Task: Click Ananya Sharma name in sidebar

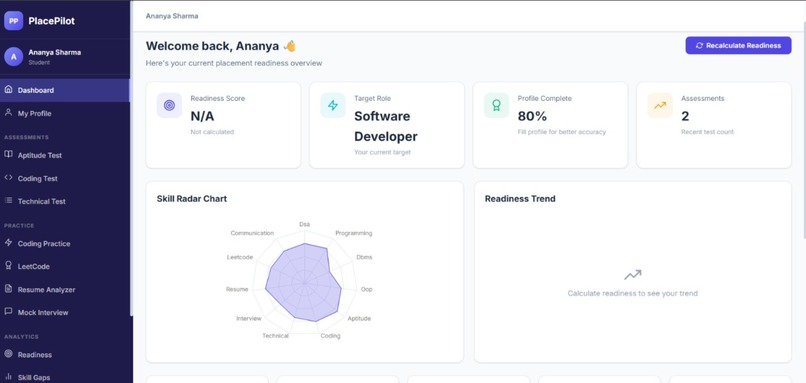Action: coord(54,52)
